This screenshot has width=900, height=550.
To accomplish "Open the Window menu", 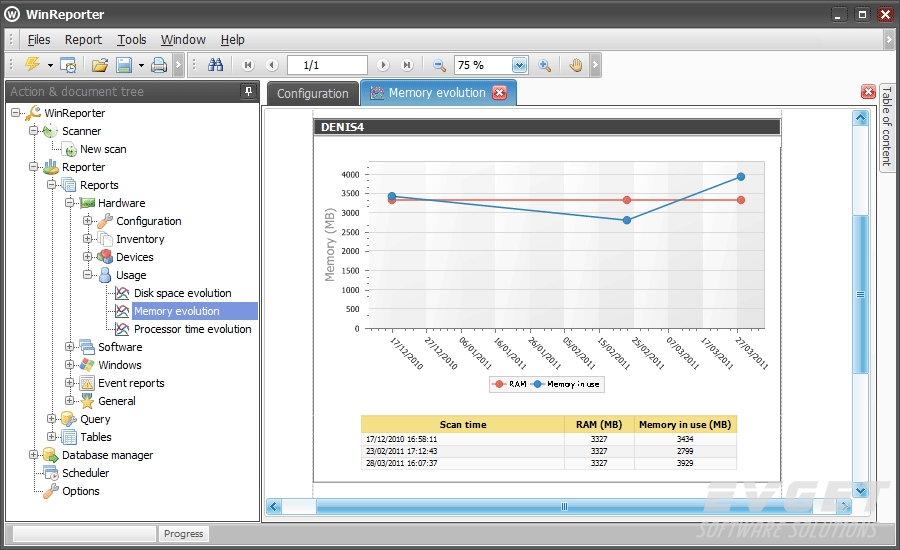I will tap(183, 40).
